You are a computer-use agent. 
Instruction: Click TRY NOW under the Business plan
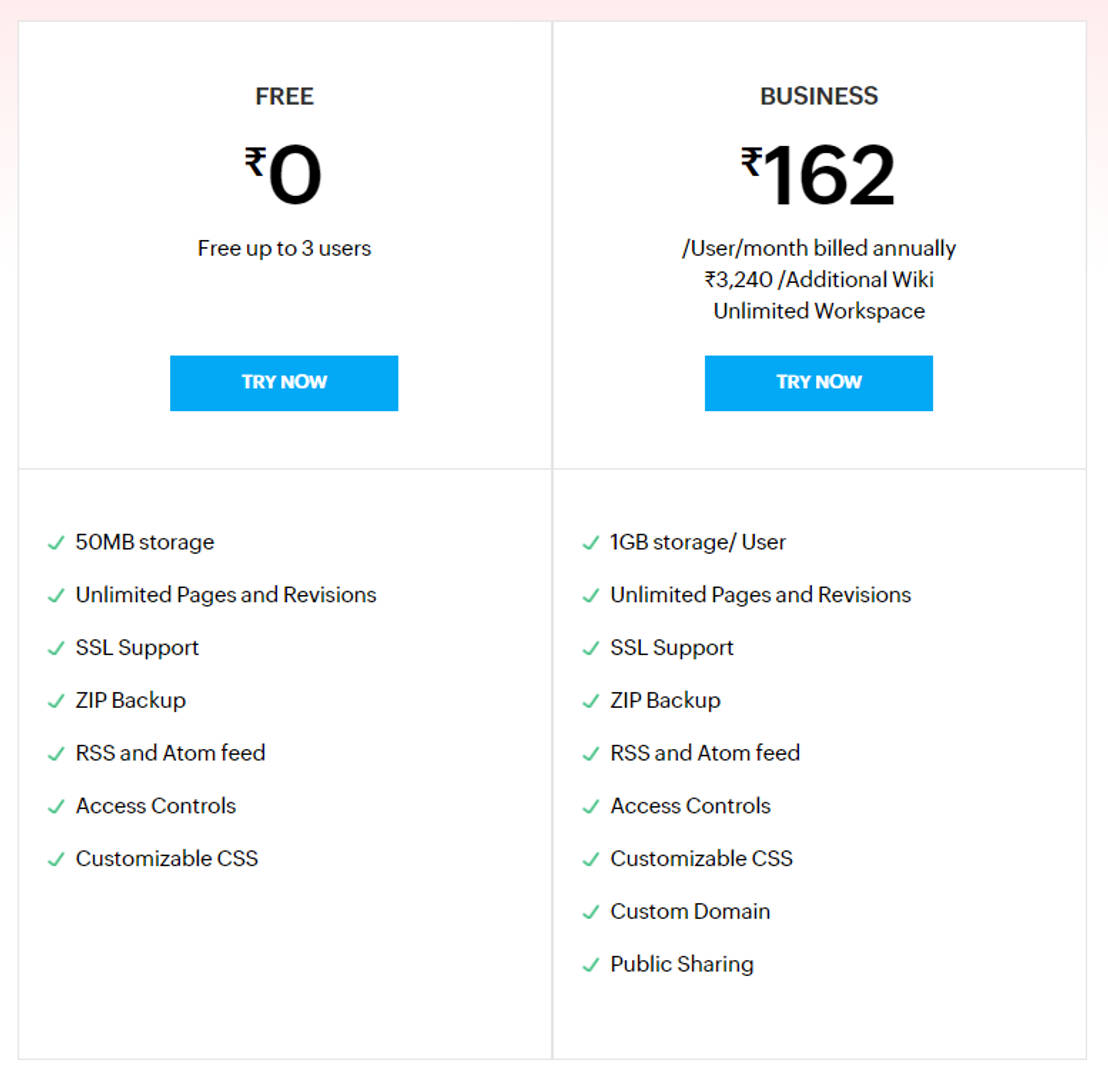point(819,383)
